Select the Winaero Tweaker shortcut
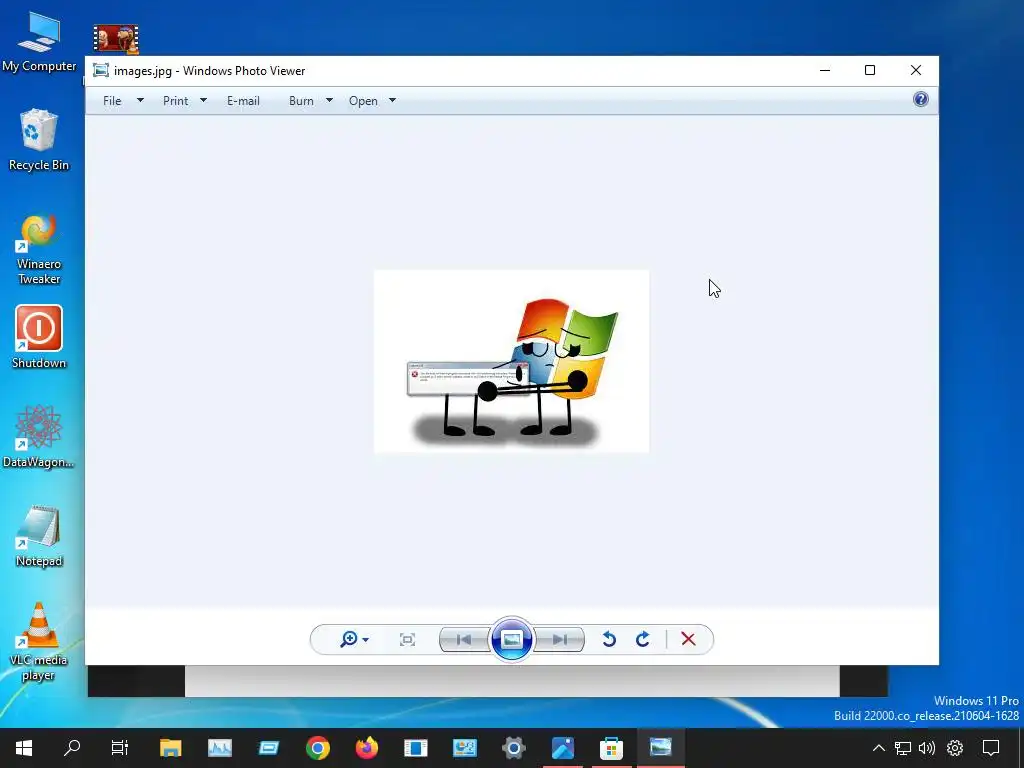The width and height of the screenshot is (1024, 768). click(x=39, y=250)
